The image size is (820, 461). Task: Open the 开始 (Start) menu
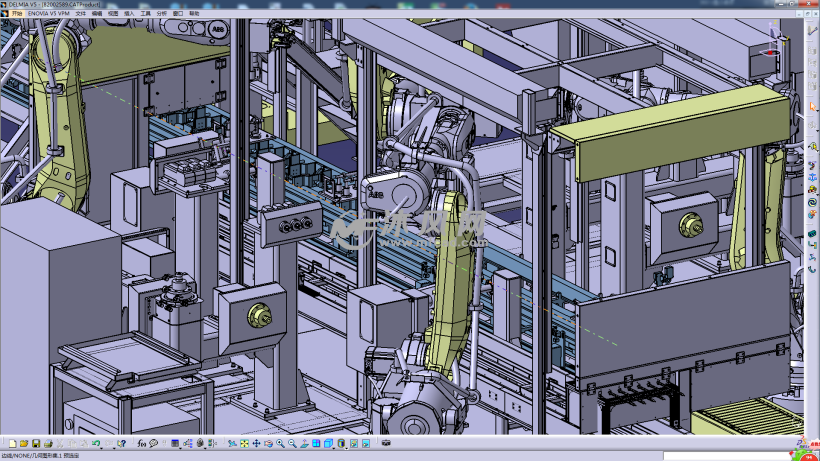tap(16, 14)
